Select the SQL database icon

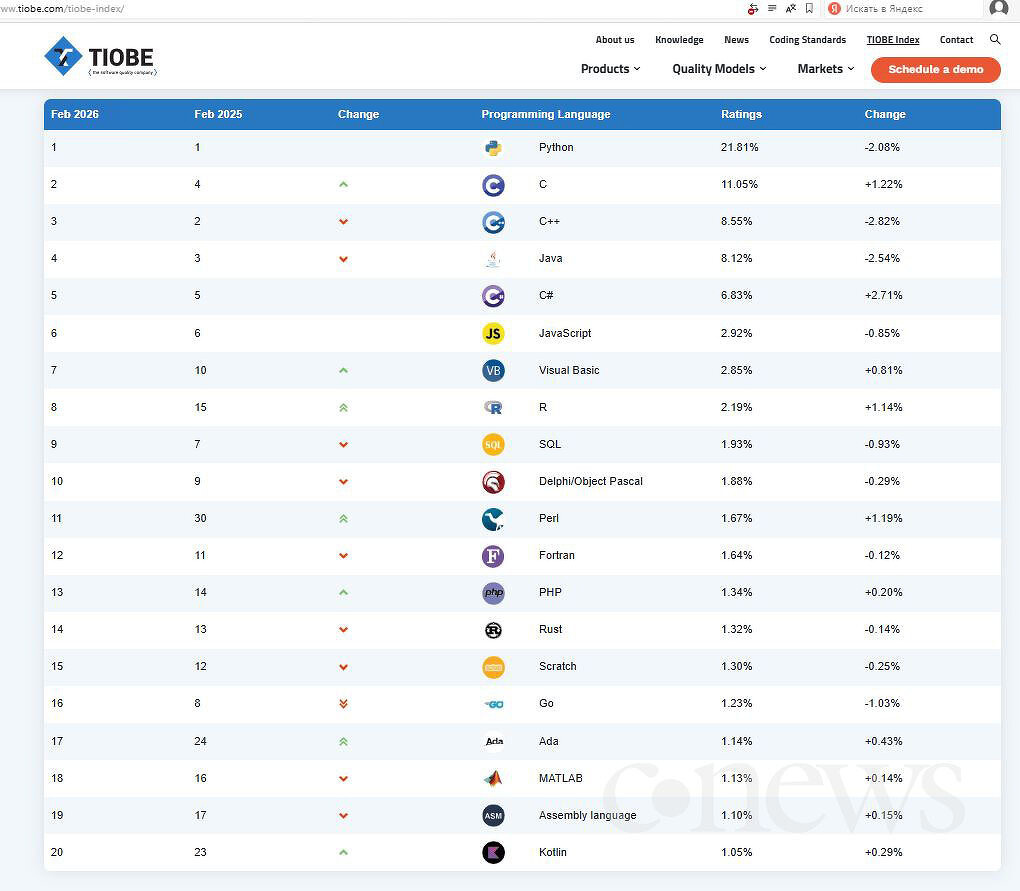click(x=493, y=444)
